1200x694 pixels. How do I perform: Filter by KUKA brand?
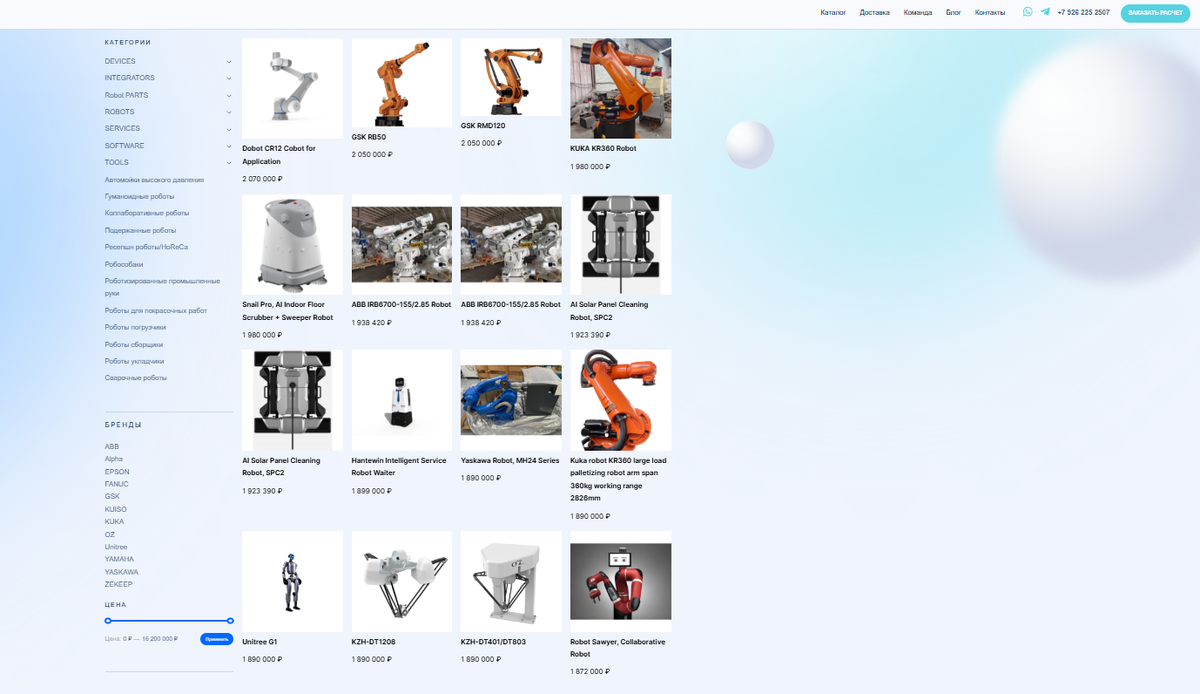pyautogui.click(x=114, y=521)
